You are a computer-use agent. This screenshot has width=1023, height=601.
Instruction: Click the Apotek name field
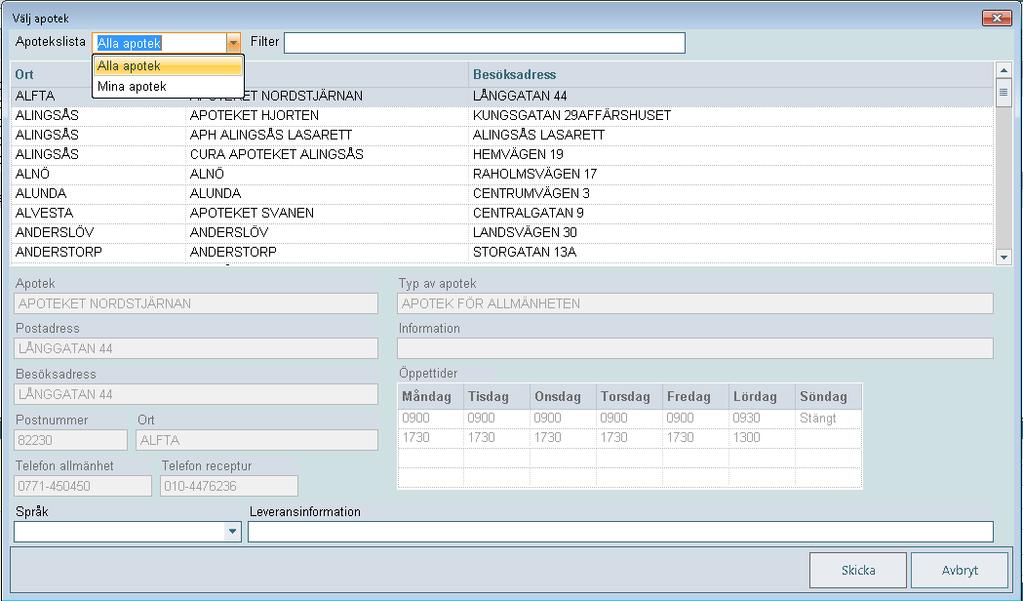tap(196, 303)
